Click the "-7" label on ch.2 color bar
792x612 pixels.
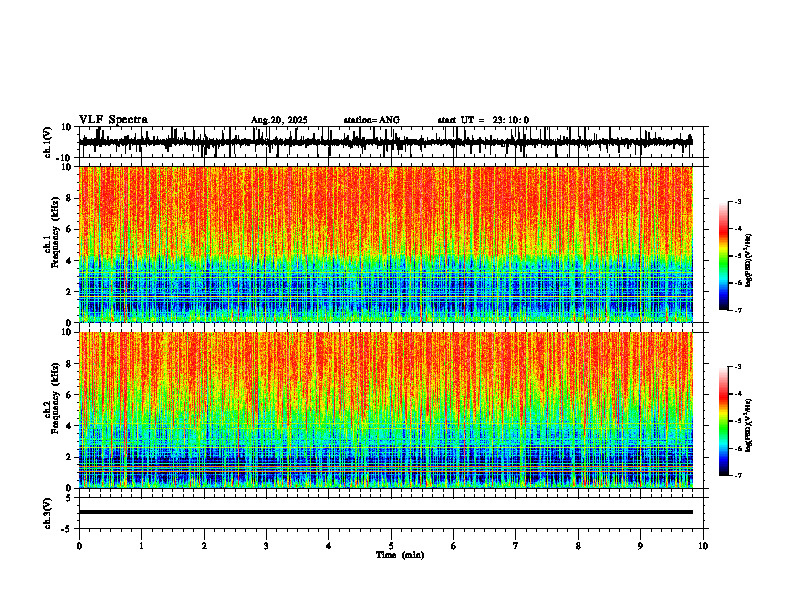click(738, 476)
